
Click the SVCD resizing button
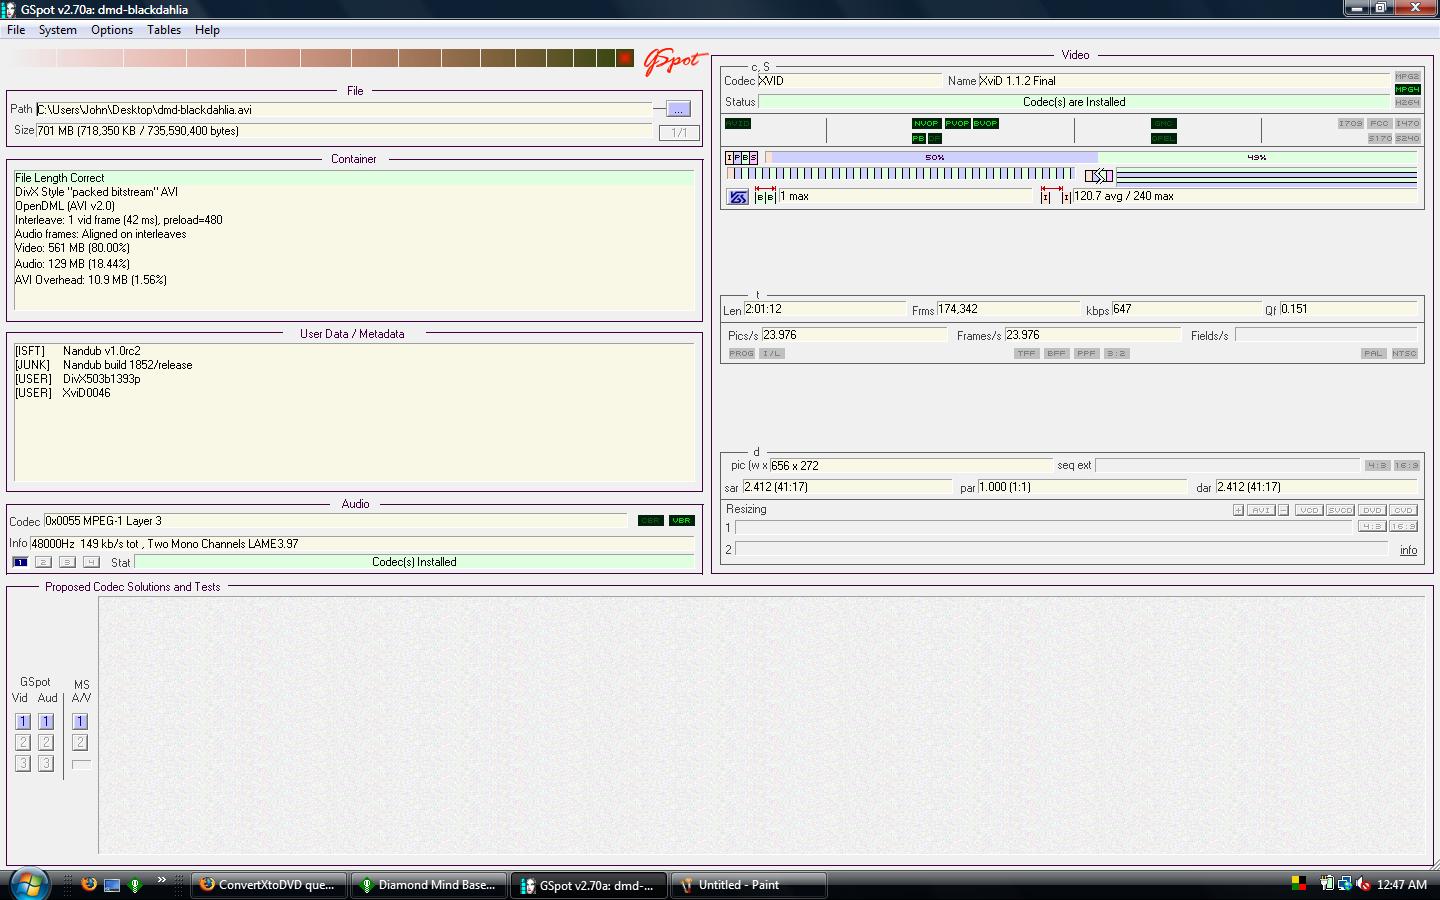1340,510
